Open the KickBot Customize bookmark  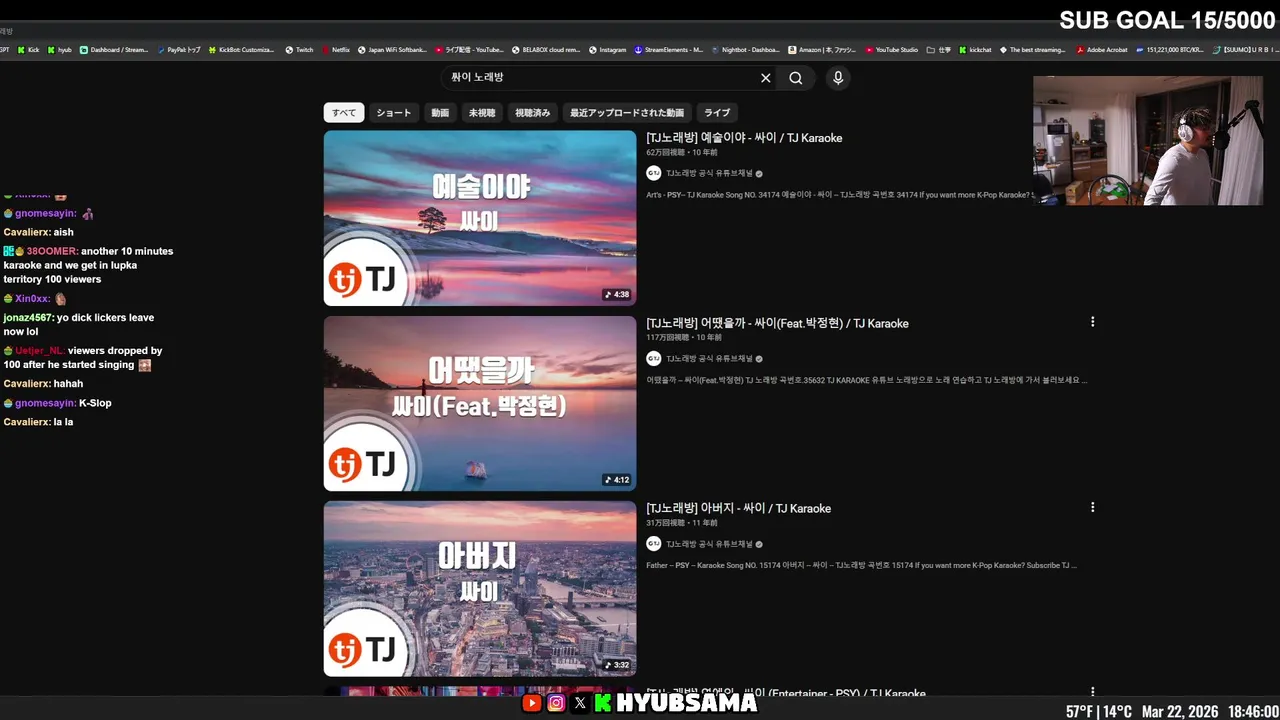pyautogui.click(x=242, y=49)
